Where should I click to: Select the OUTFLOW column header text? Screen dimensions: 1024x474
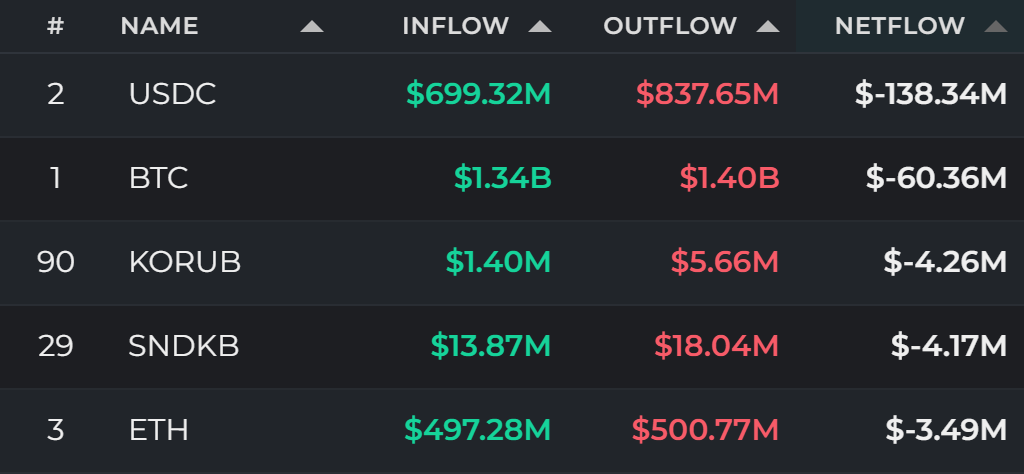(670, 26)
